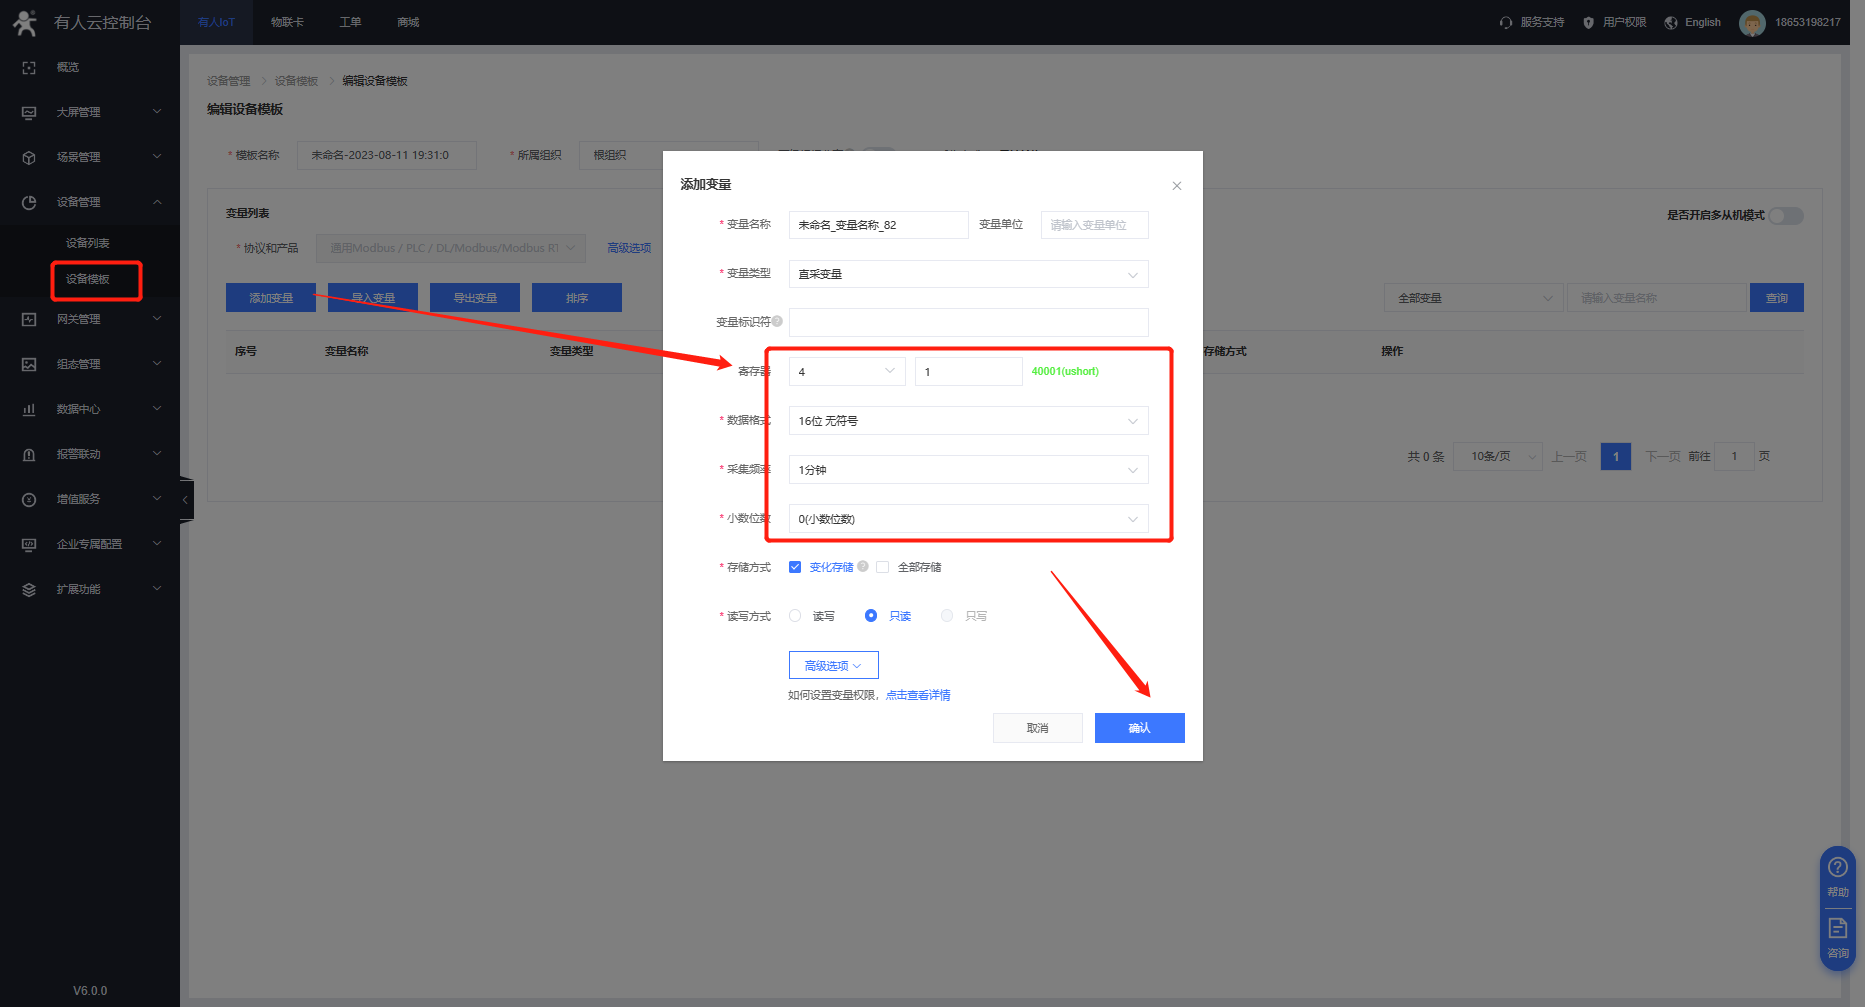Click the 咨询 consultation icon
Viewport: 1865px width, 1007px height.
[1837, 928]
